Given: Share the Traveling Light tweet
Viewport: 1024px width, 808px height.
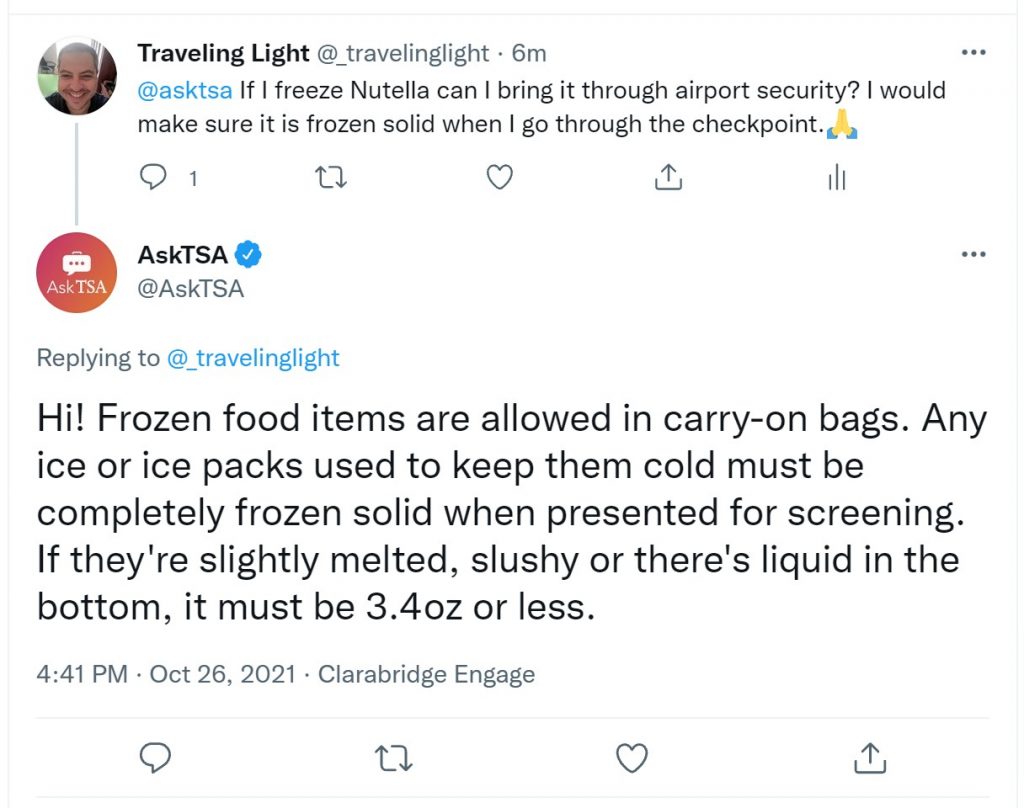Looking at the screenshot, I should coord(668,177).
